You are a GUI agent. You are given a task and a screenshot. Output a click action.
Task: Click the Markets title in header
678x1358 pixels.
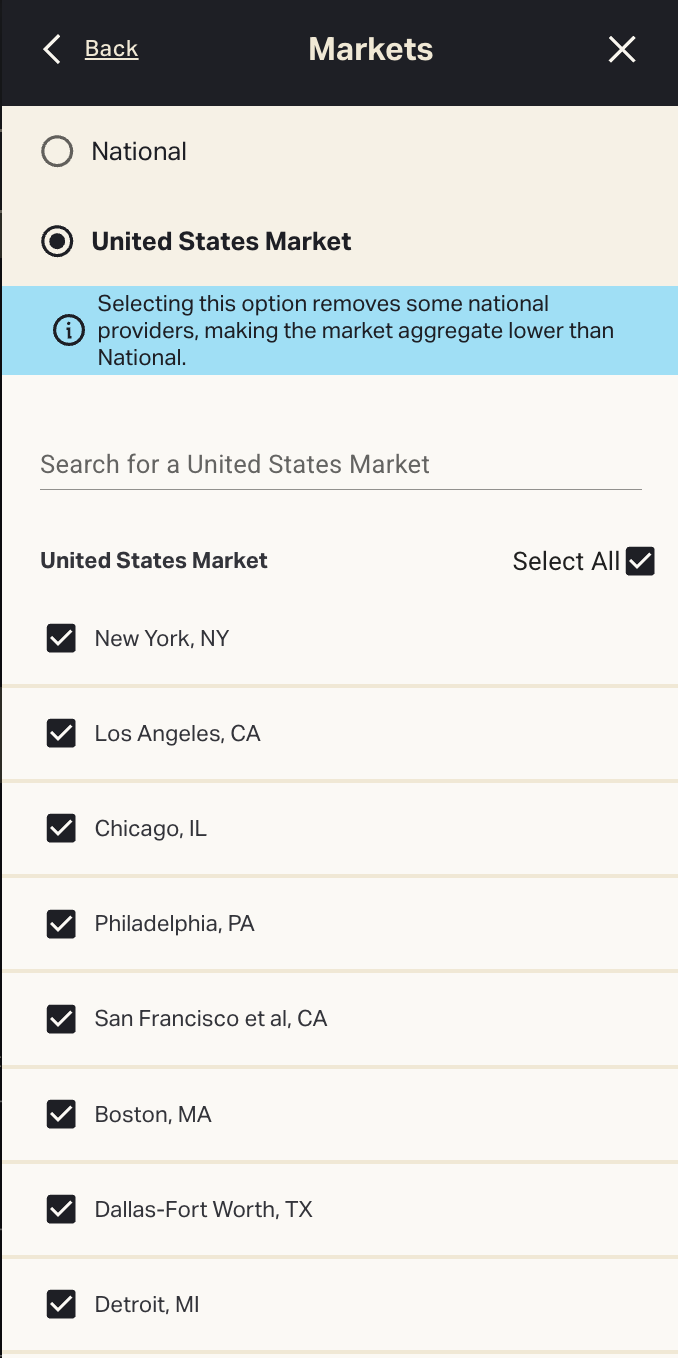370,49
